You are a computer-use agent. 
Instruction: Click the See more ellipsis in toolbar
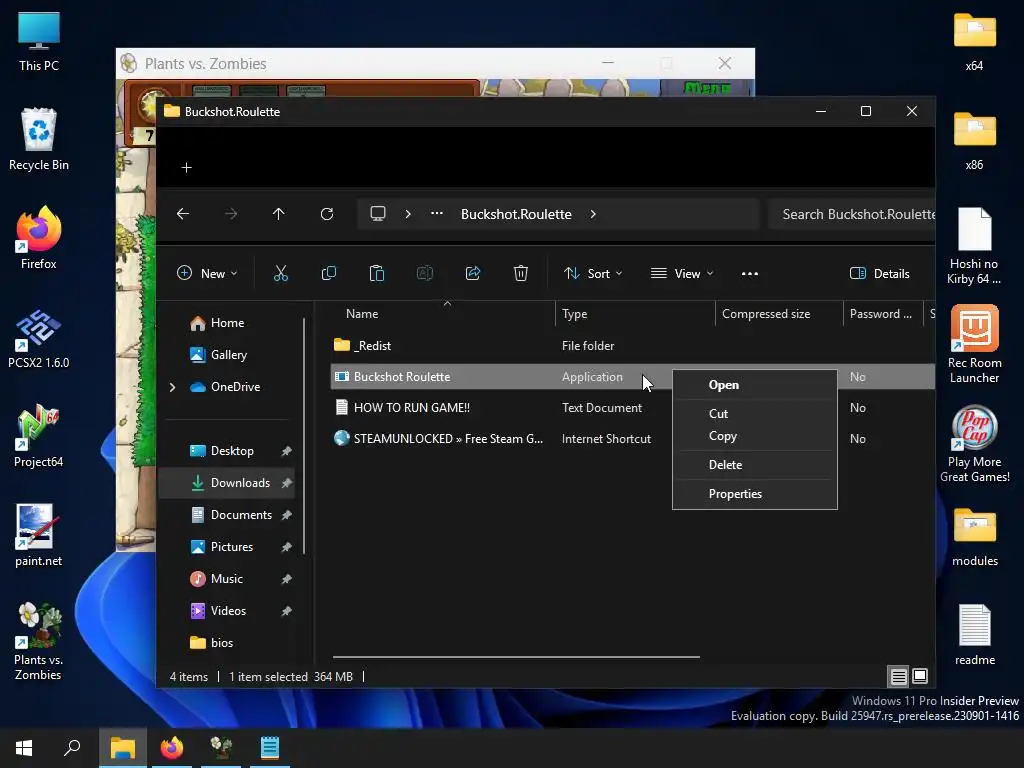[750, 274]
